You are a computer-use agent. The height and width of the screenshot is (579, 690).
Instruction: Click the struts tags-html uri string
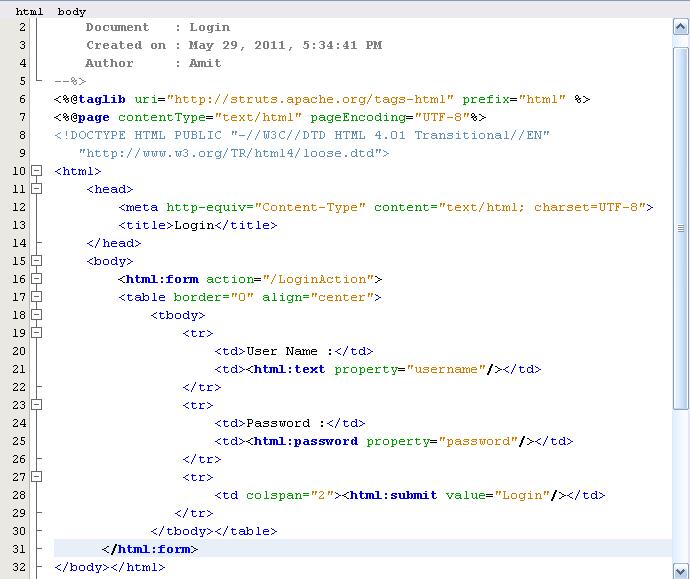310,99
